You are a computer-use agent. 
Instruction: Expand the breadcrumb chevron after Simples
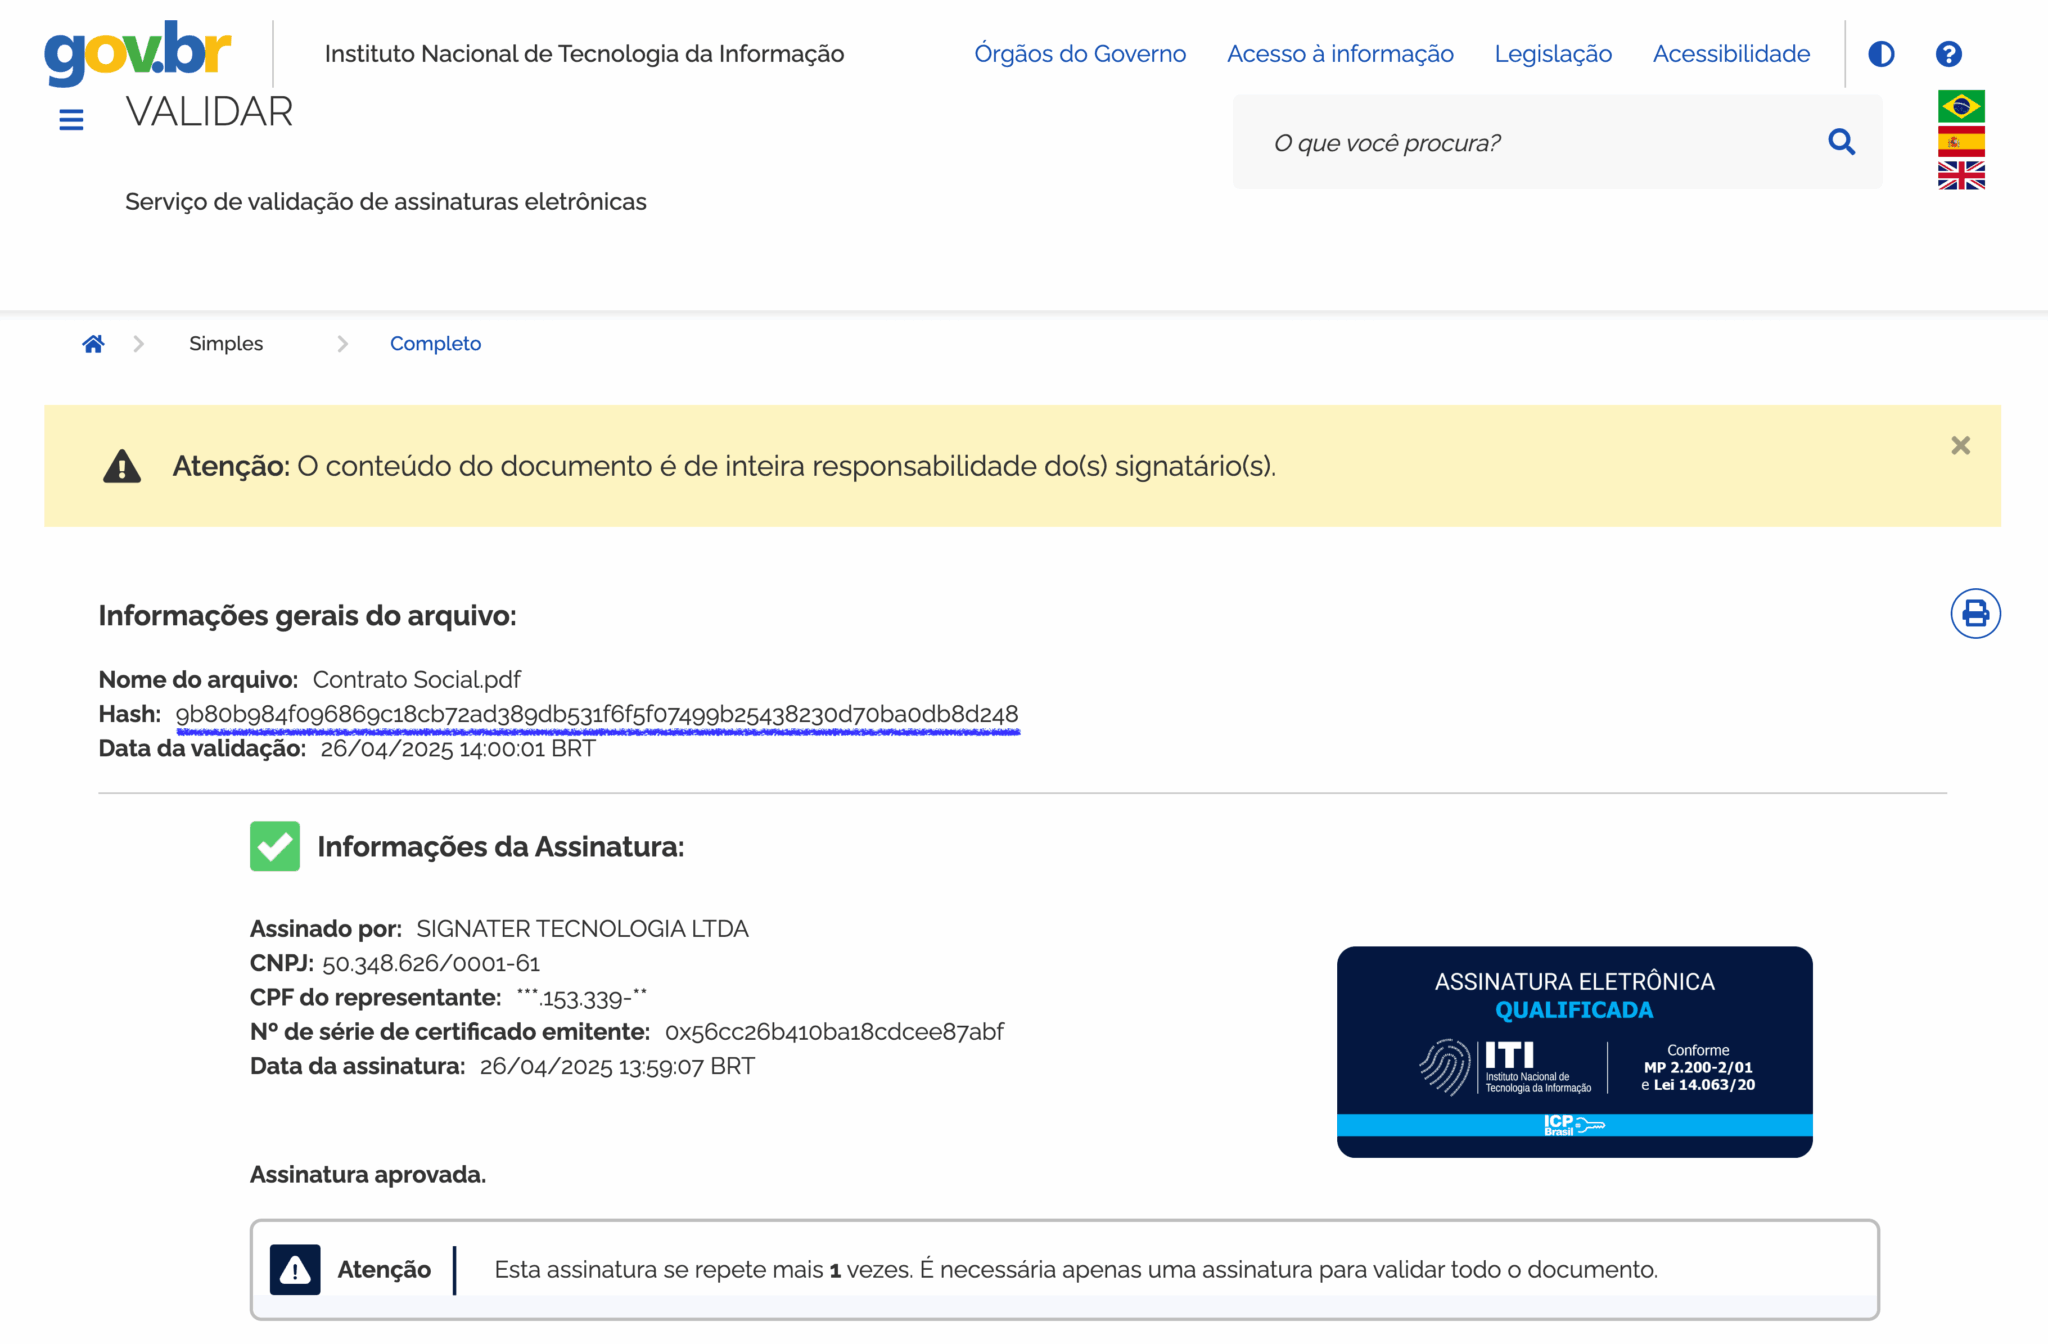[x=342, y=342]
